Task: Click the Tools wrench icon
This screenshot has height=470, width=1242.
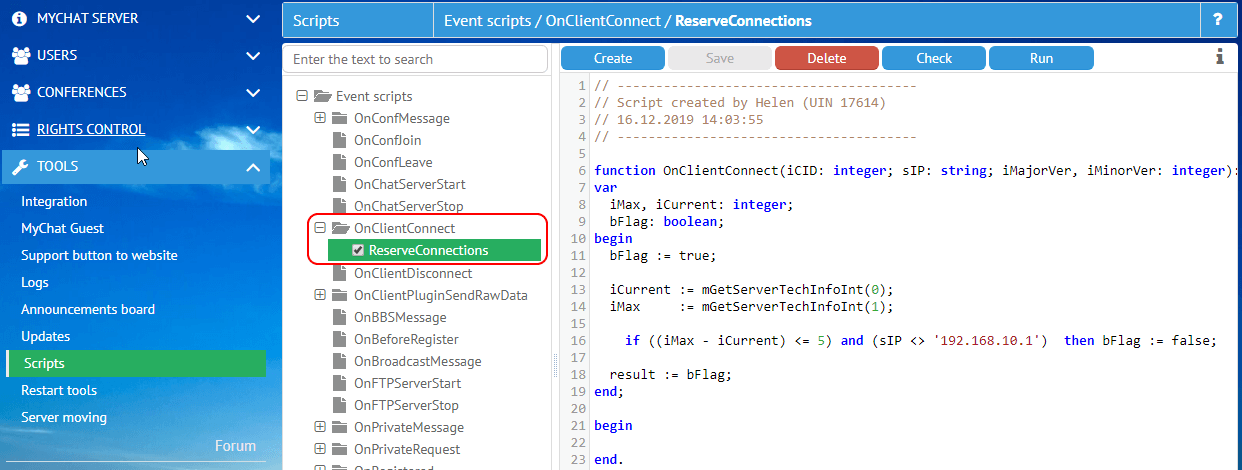Action: (x=20, y=167)
